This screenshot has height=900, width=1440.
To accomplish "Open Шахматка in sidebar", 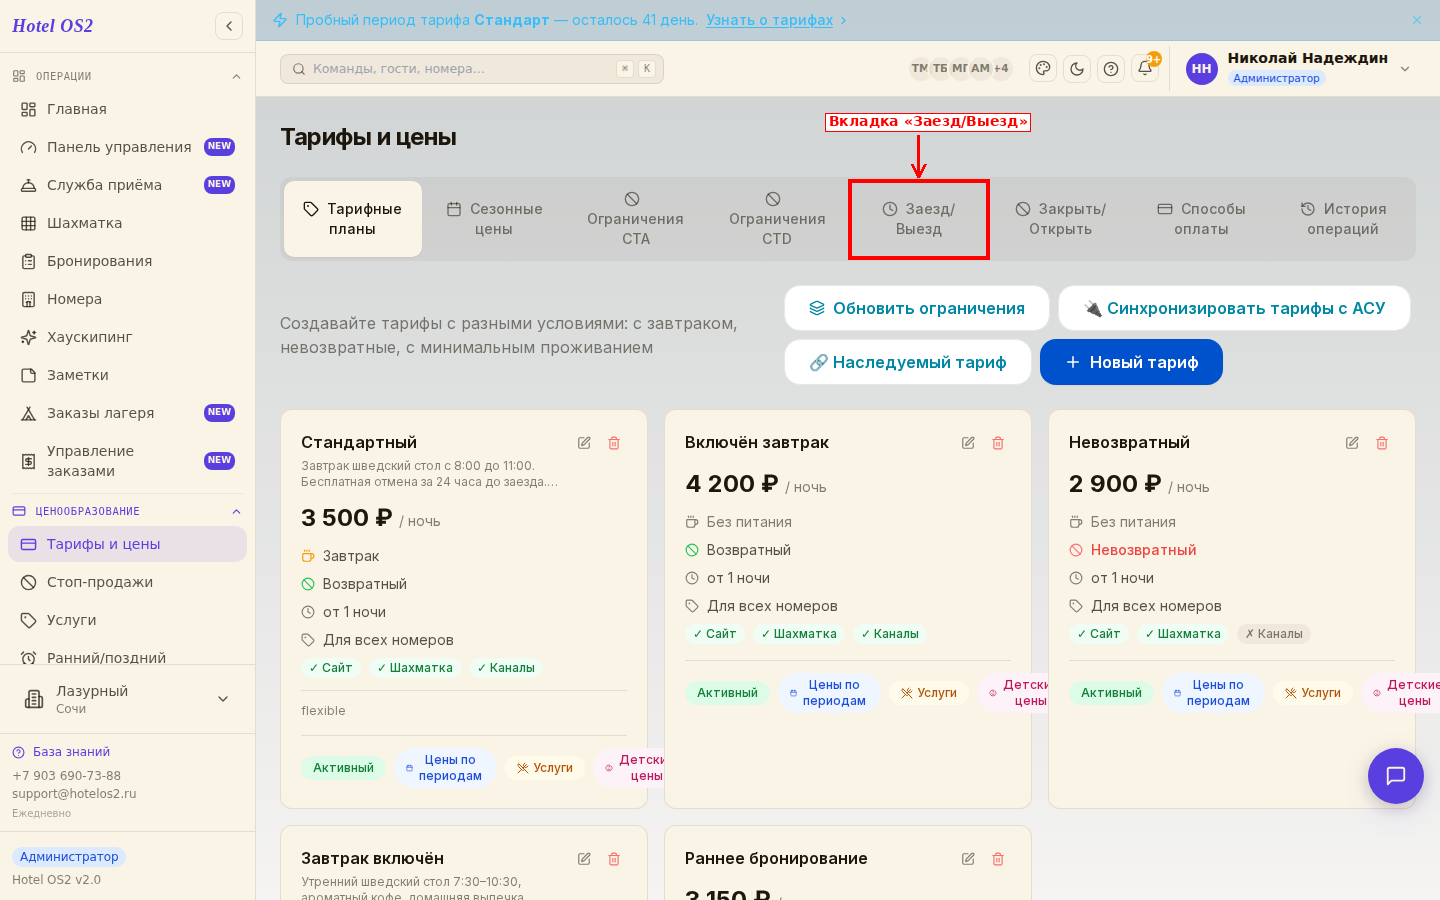I will (x=127, y=223).
